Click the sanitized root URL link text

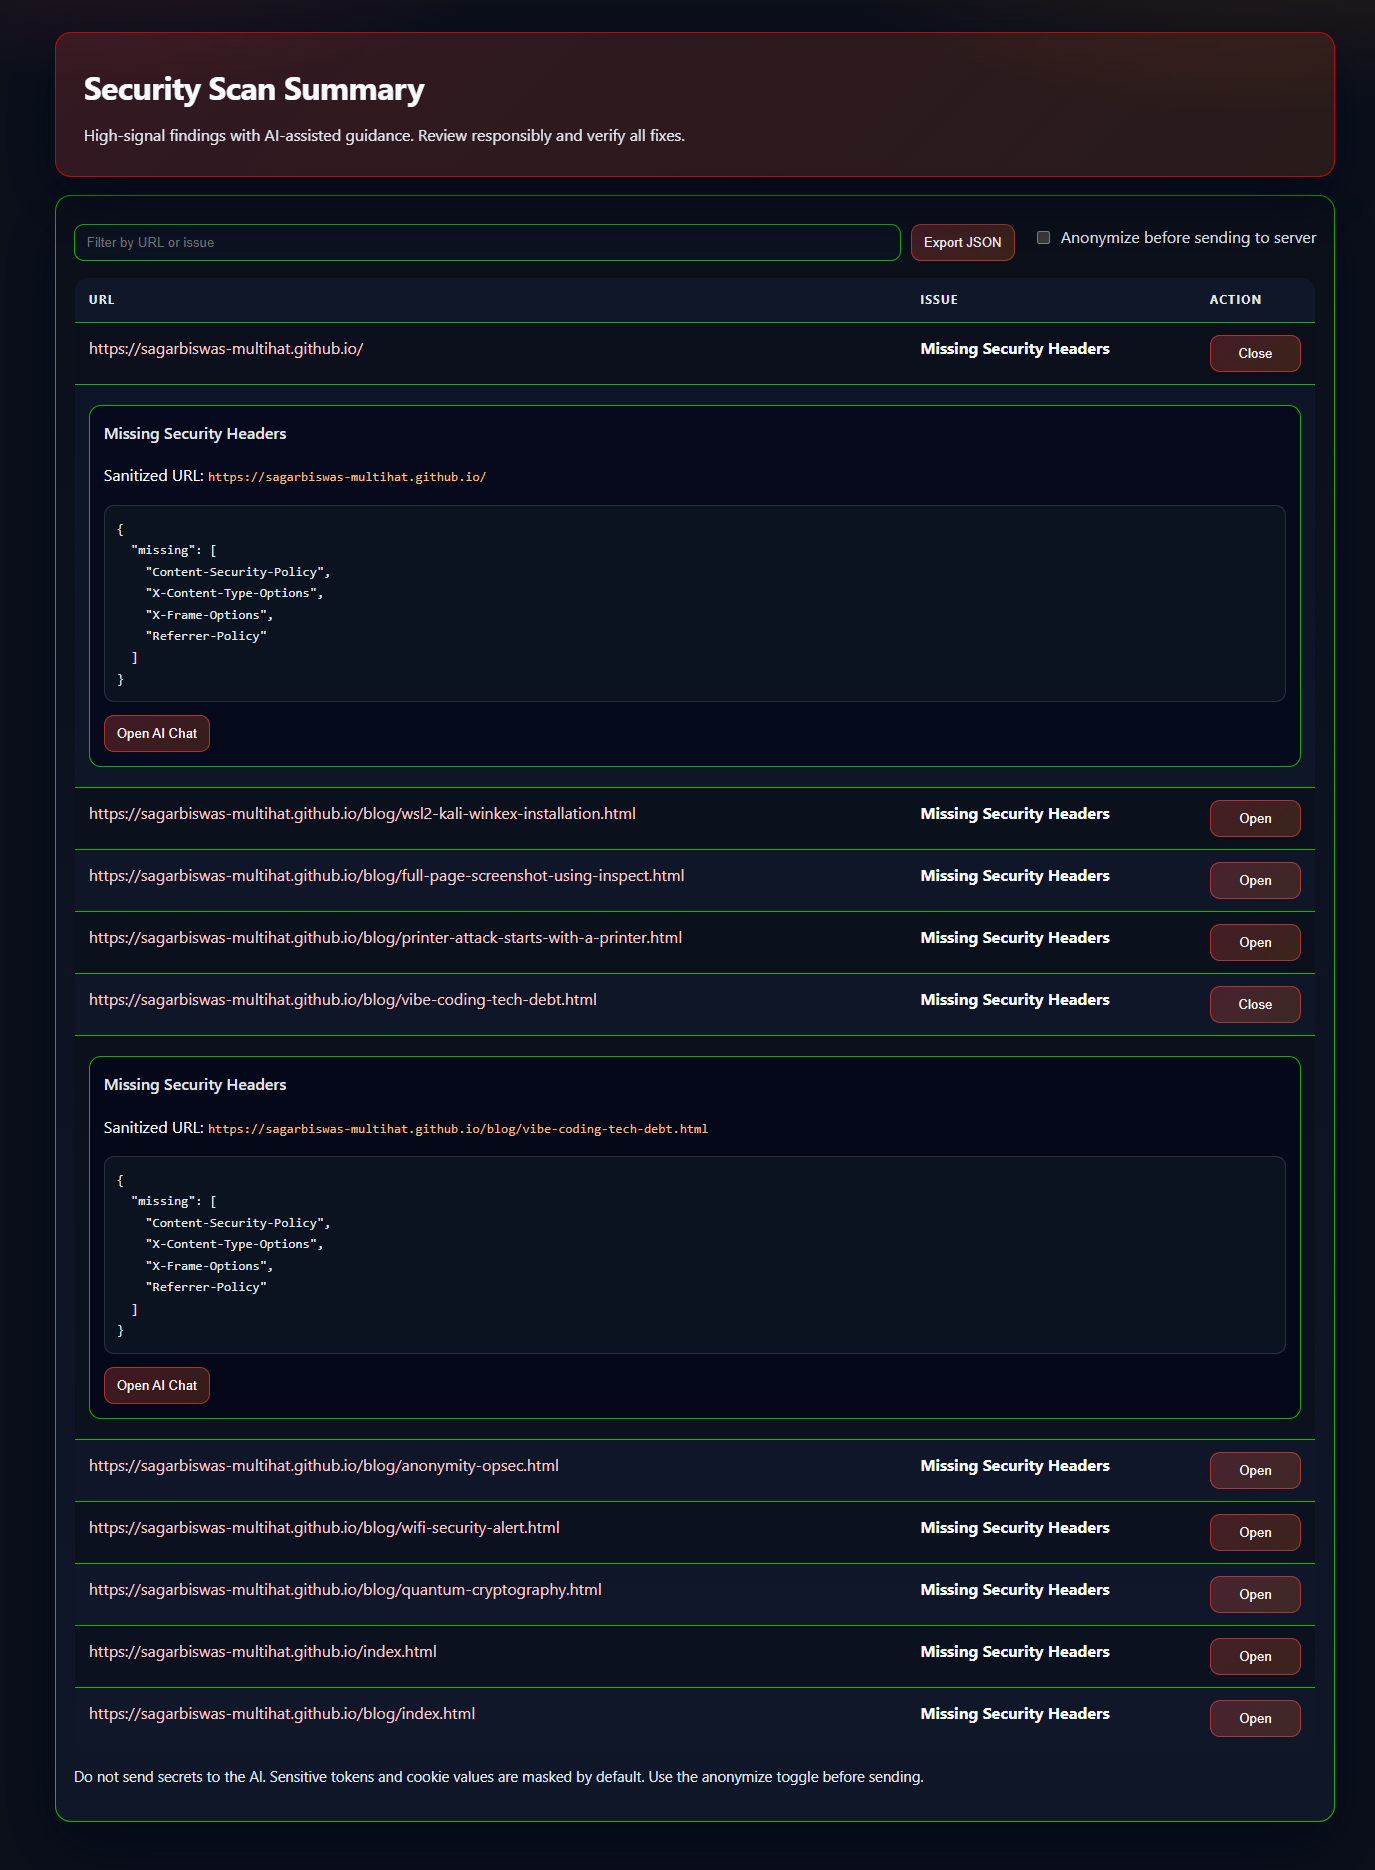[347, 477]
